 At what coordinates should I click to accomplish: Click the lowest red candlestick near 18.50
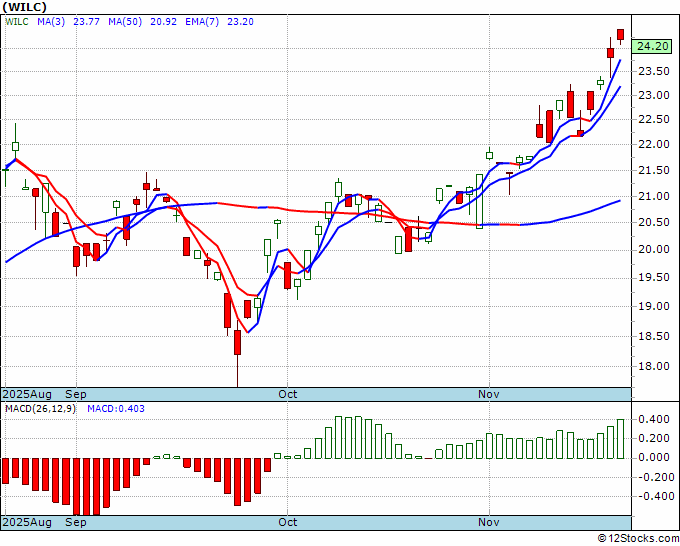pos(238,343)
